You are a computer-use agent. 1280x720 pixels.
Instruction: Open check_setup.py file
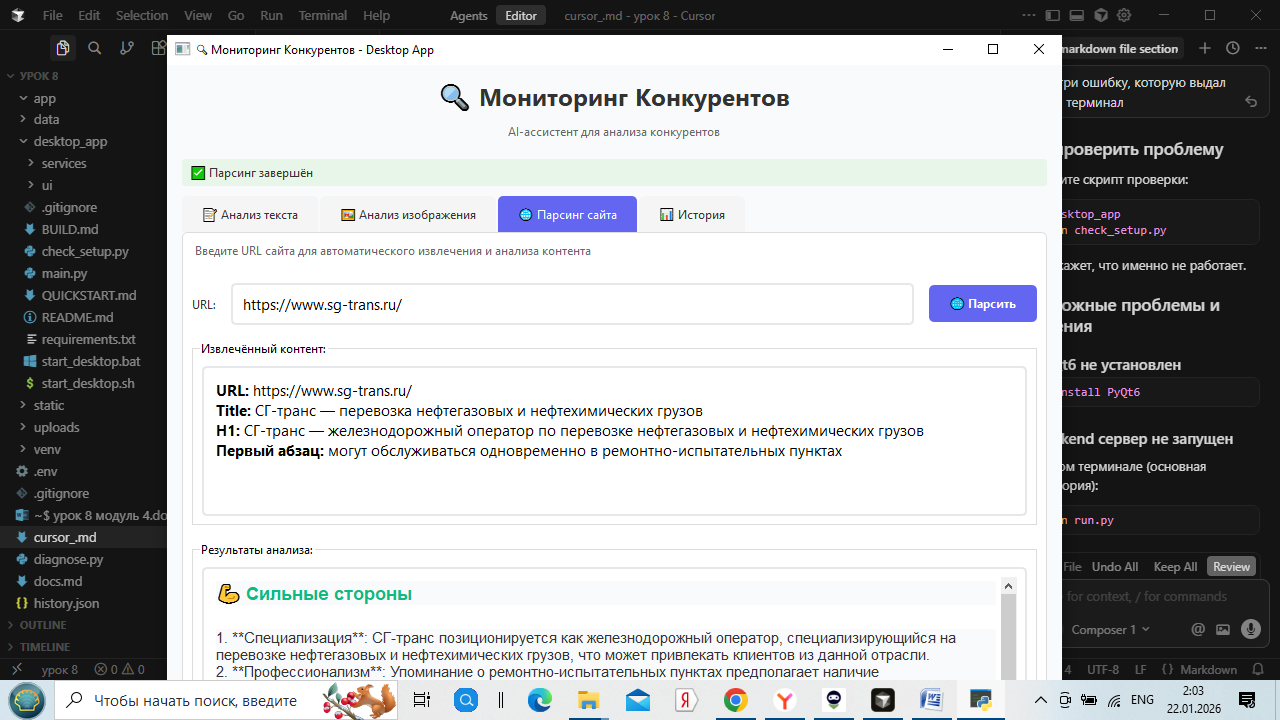83,251
